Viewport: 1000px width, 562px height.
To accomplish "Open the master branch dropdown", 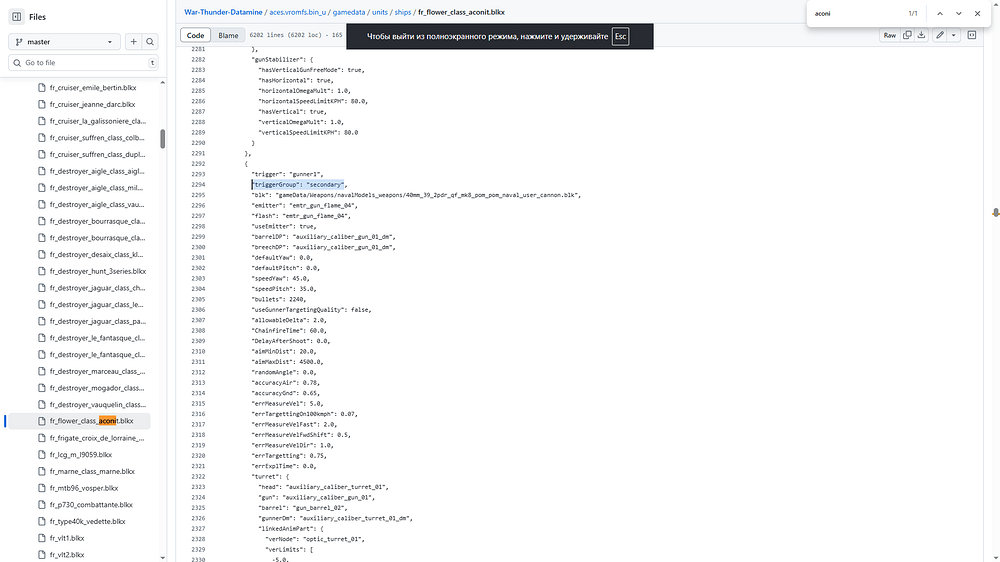I will pyautogui.click(x=64, y=42).
